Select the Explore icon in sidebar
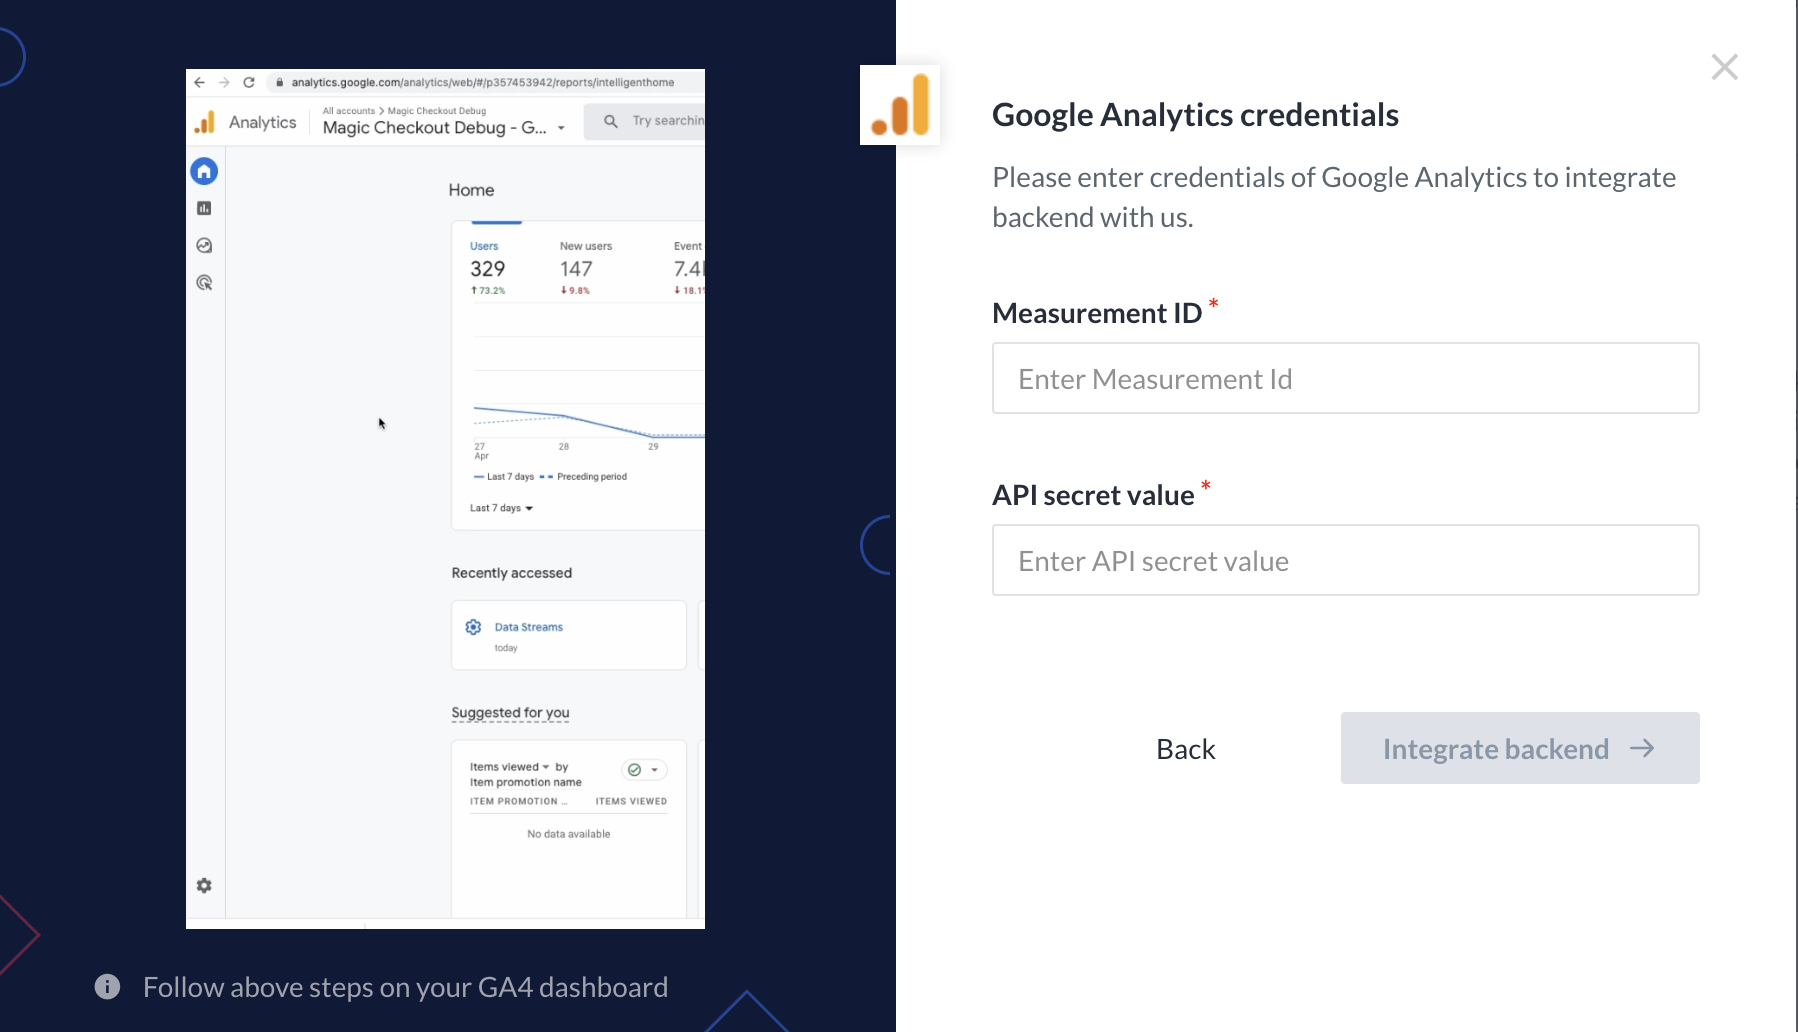 [204, 246]
